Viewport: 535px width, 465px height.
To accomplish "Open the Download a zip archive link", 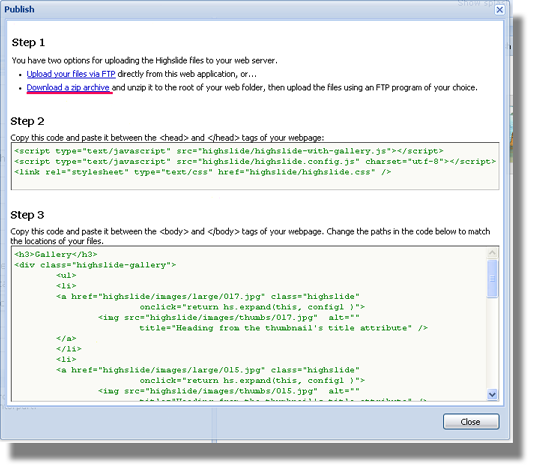I will pyautogui.click(x=68, y=88).
